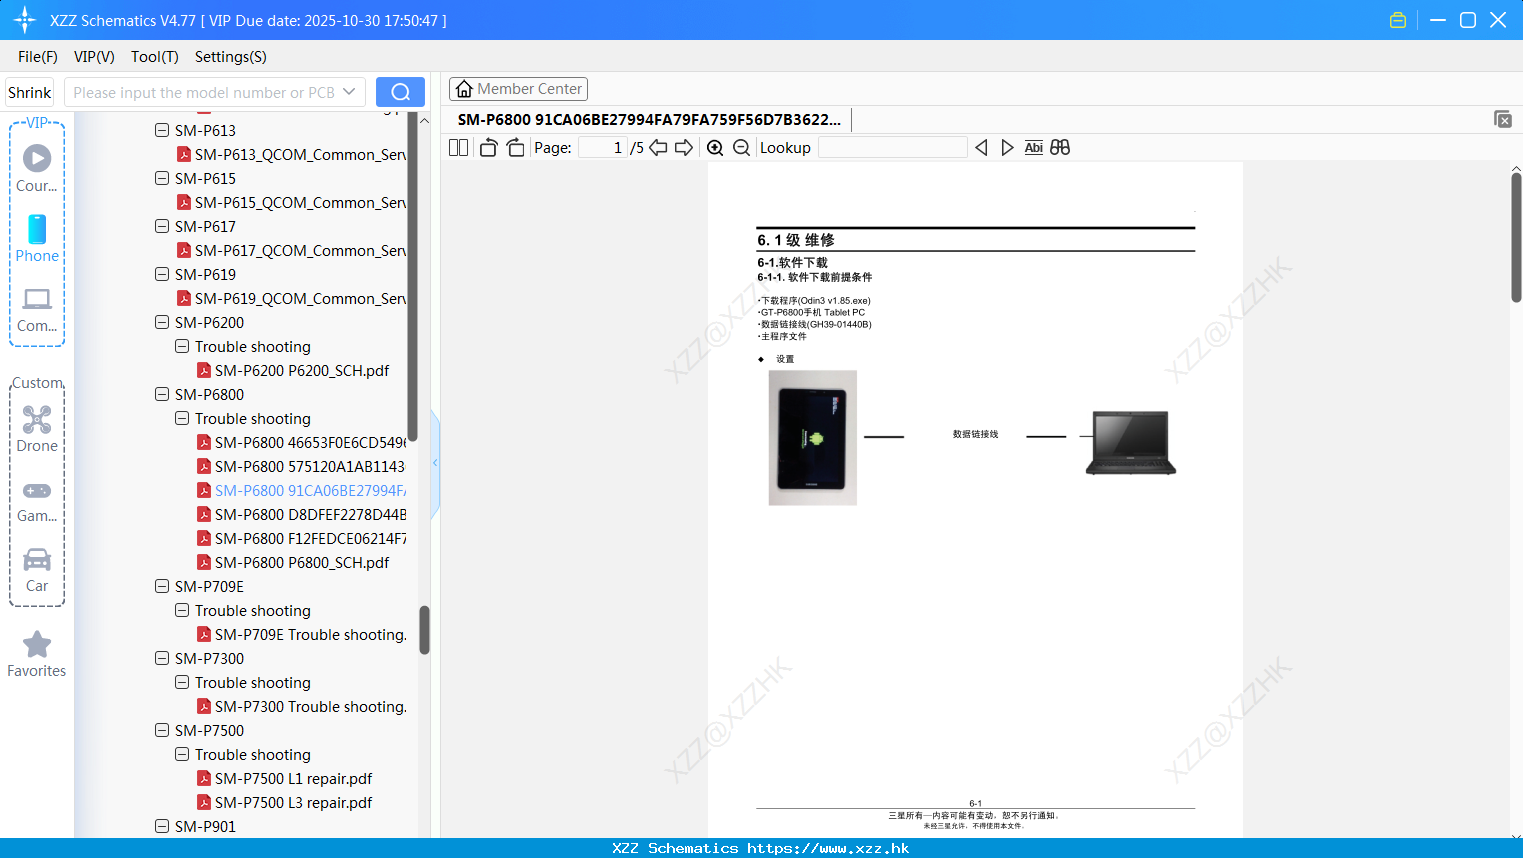Click the tree panel vertical scrollbar
The height and width of the screenshot is (858, 1523).
pos(424,630)
